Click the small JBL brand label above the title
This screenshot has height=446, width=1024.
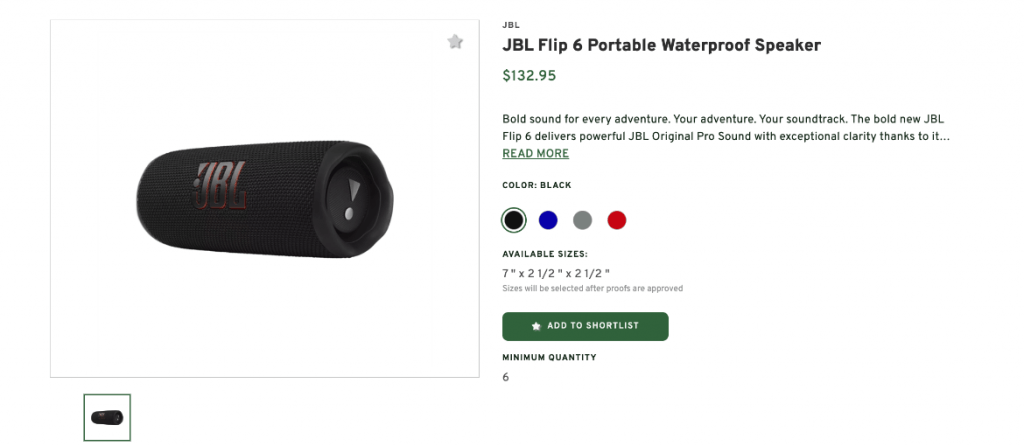click(x=511, y=25)
